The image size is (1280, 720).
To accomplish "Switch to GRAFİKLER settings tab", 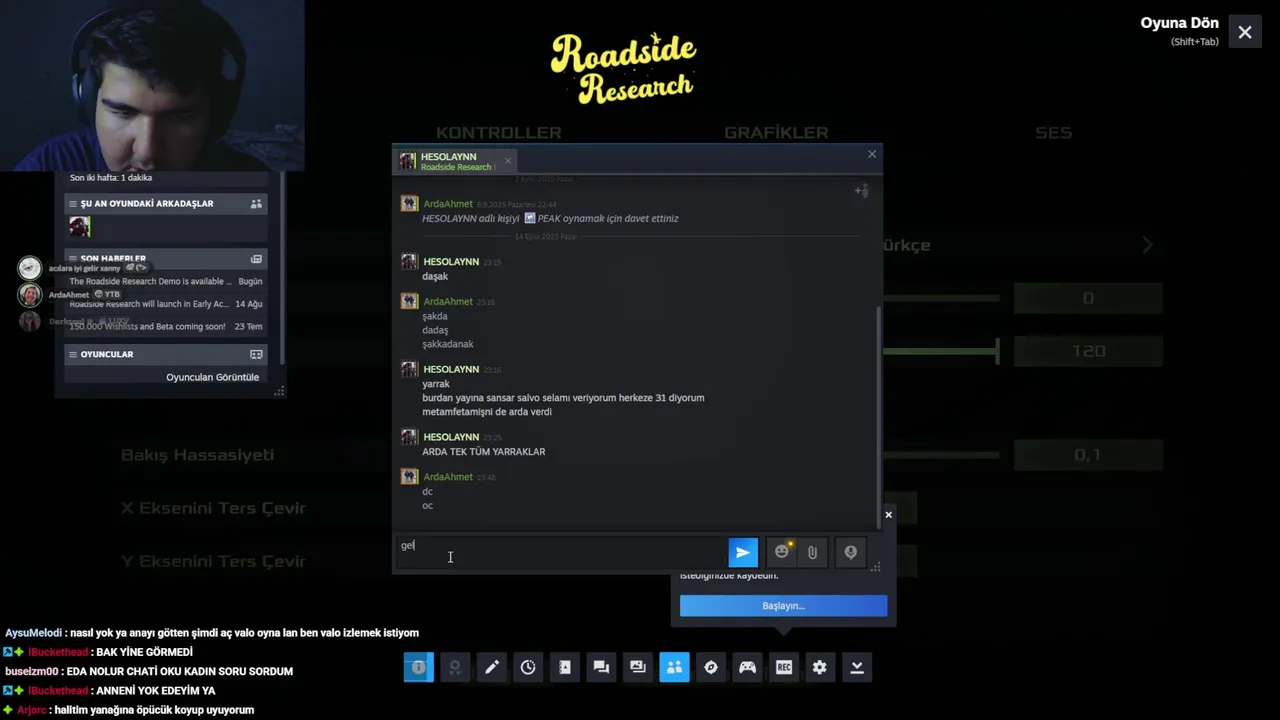I will tap(776, 132).
